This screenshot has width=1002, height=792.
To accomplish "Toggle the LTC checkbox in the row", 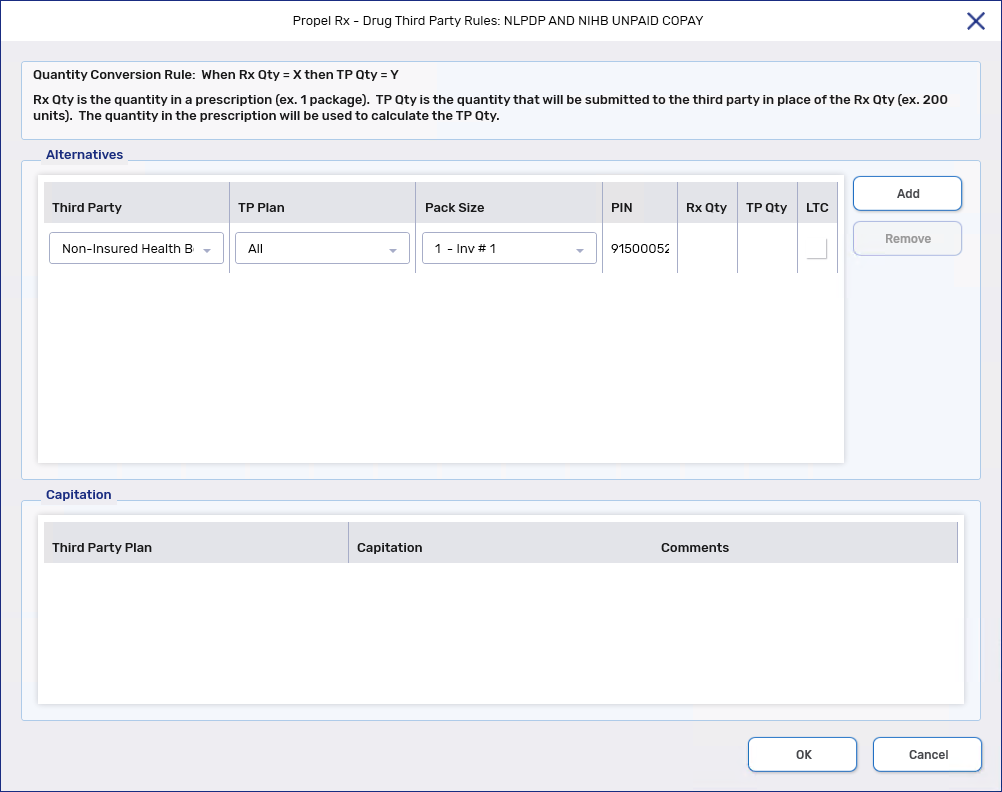I will tap(817, 249).
